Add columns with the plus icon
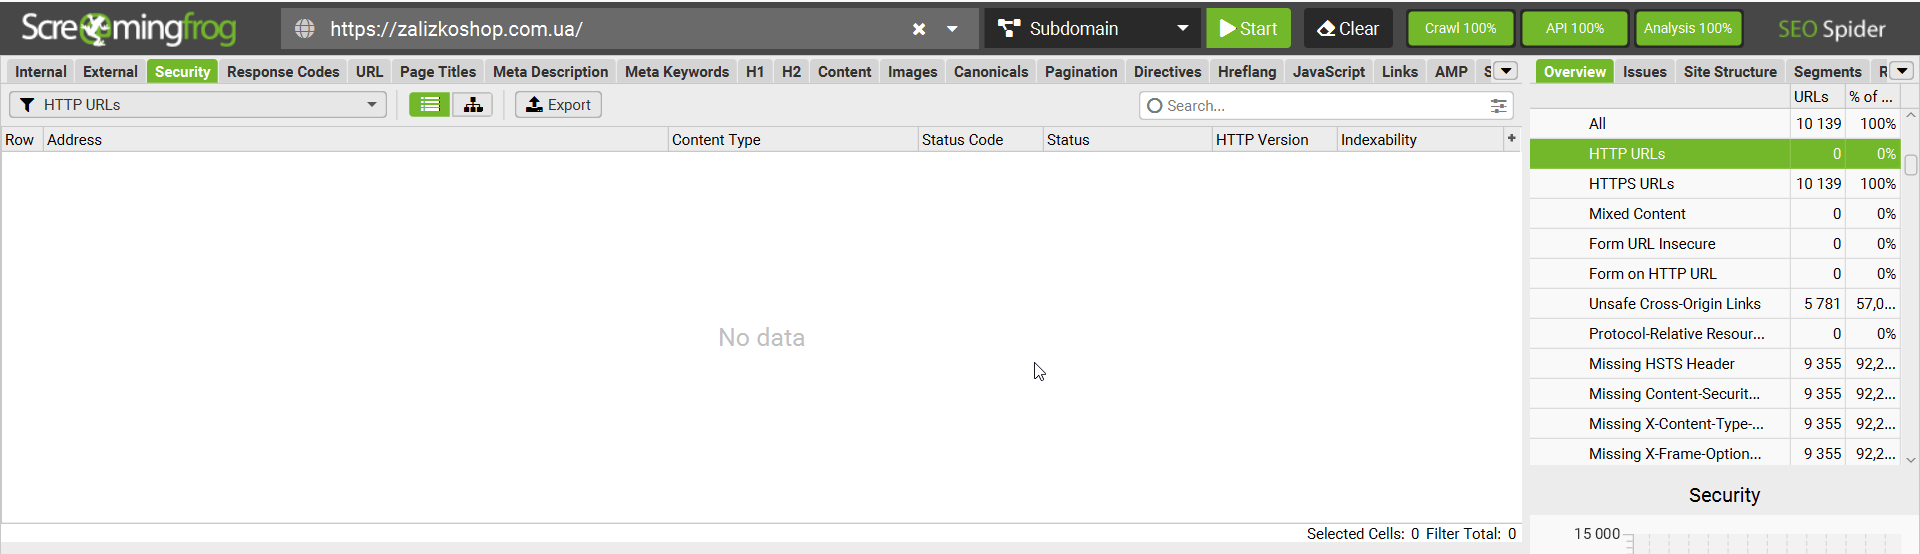The height and width of the screenshot is (554, 1920). (x=1511, y=138)
